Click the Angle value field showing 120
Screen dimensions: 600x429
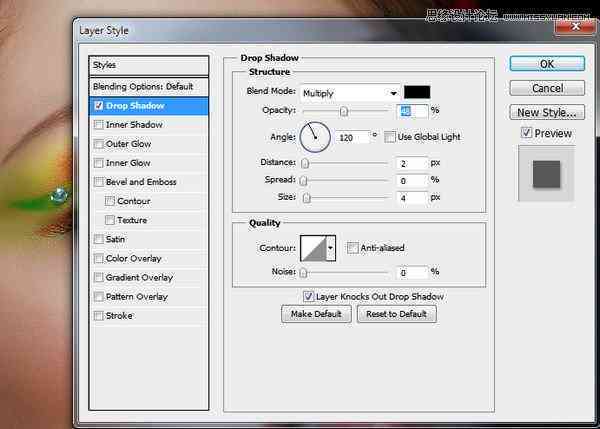coord(353,137)
